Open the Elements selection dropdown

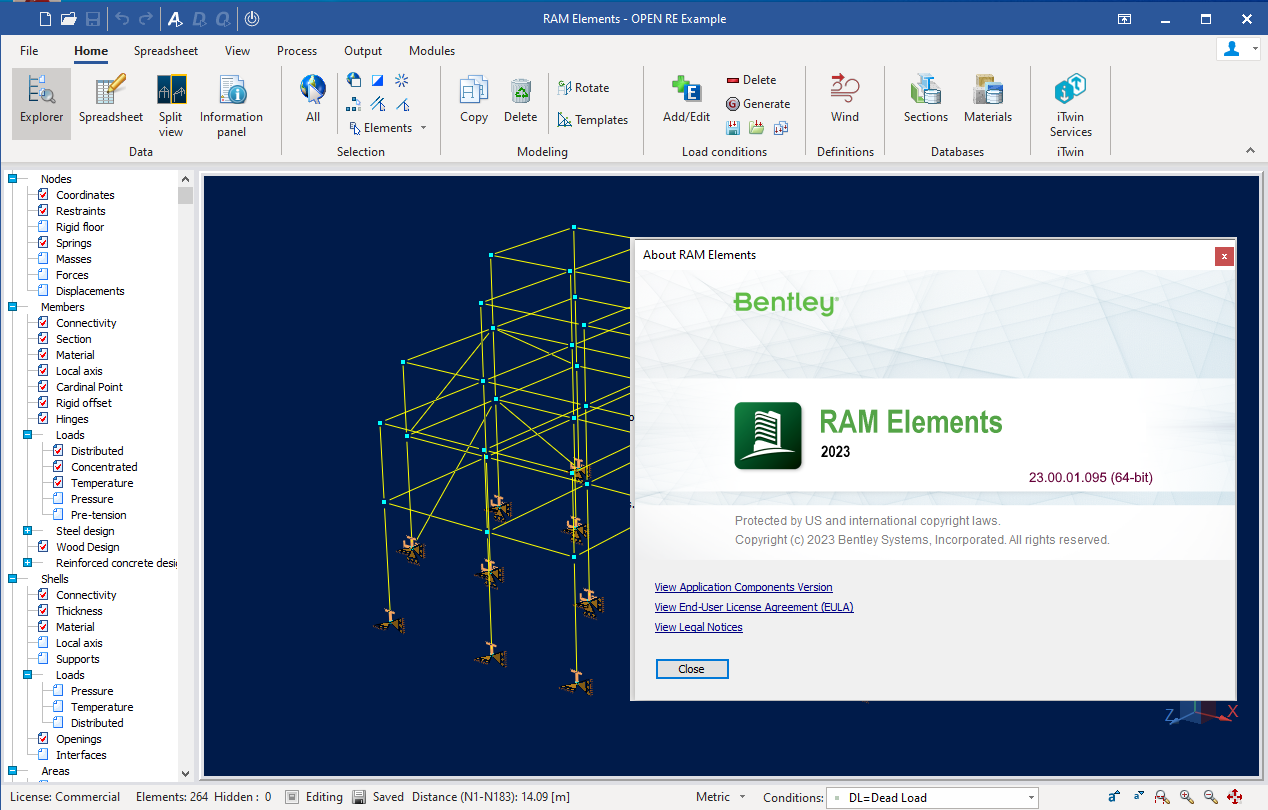423,128
